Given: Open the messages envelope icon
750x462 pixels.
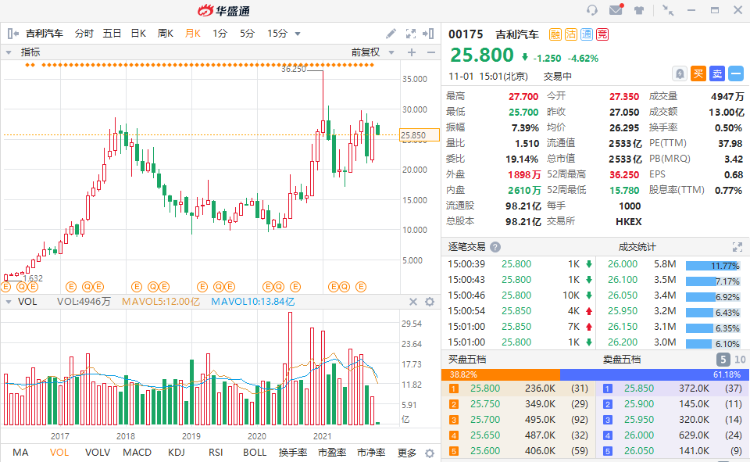Looking at the screenshot, I should 616,10.
